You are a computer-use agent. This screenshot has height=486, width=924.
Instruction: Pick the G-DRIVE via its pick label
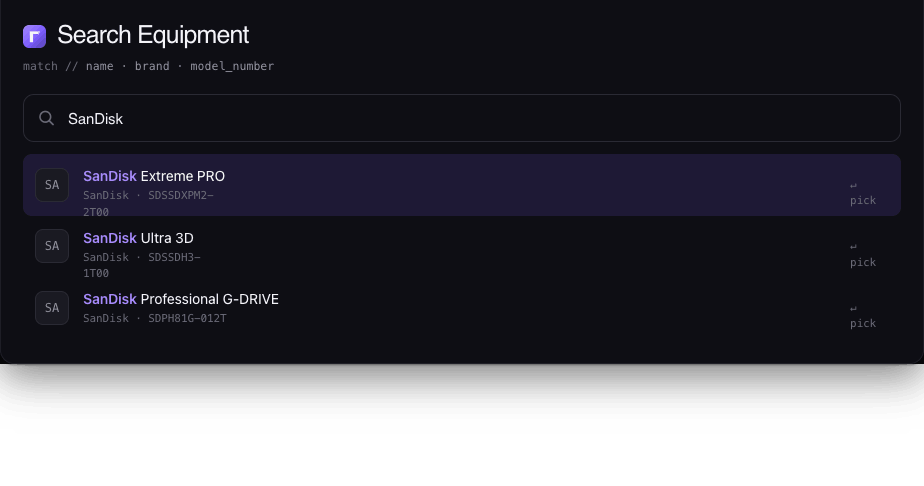(x=863, y=323)
